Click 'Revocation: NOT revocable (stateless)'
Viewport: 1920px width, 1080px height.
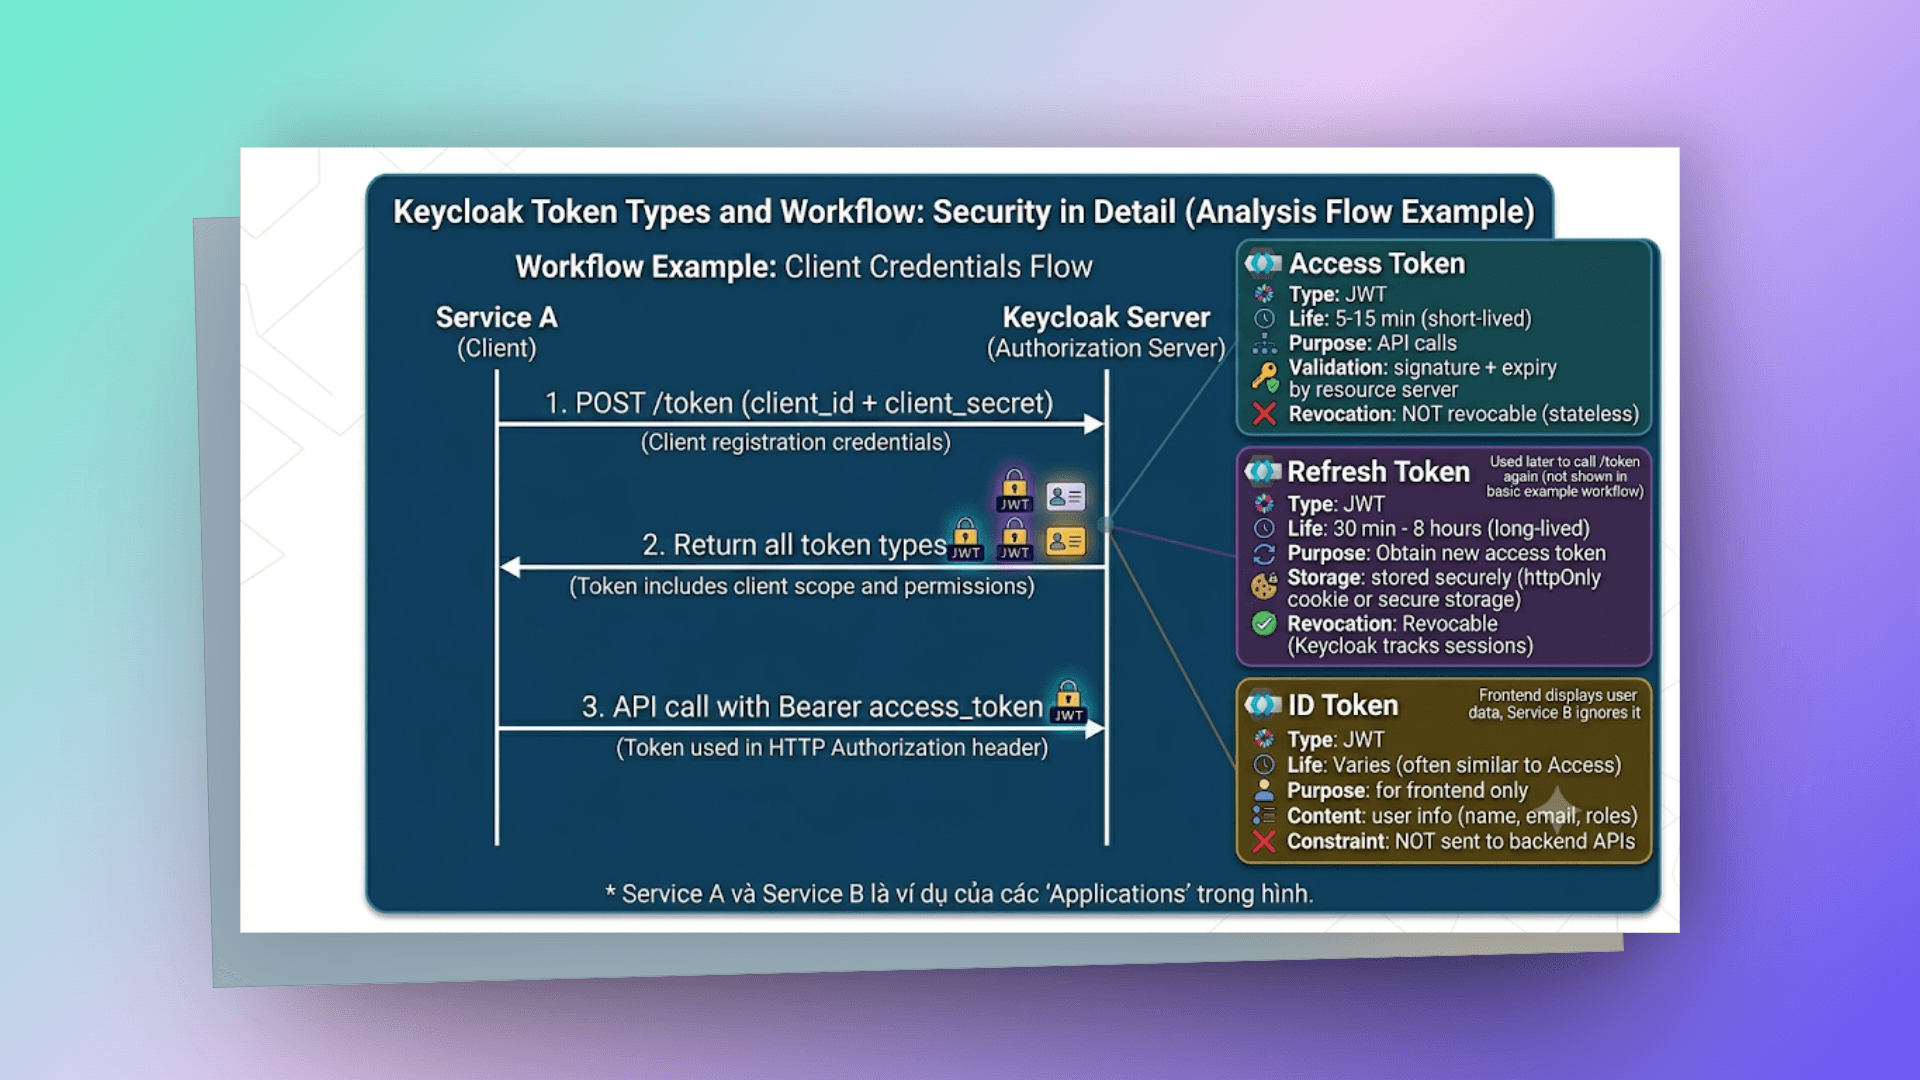point(1463,414)
